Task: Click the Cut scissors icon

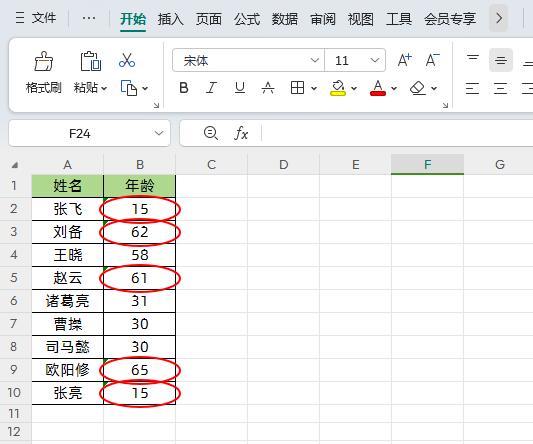Action: coord(127,60)
